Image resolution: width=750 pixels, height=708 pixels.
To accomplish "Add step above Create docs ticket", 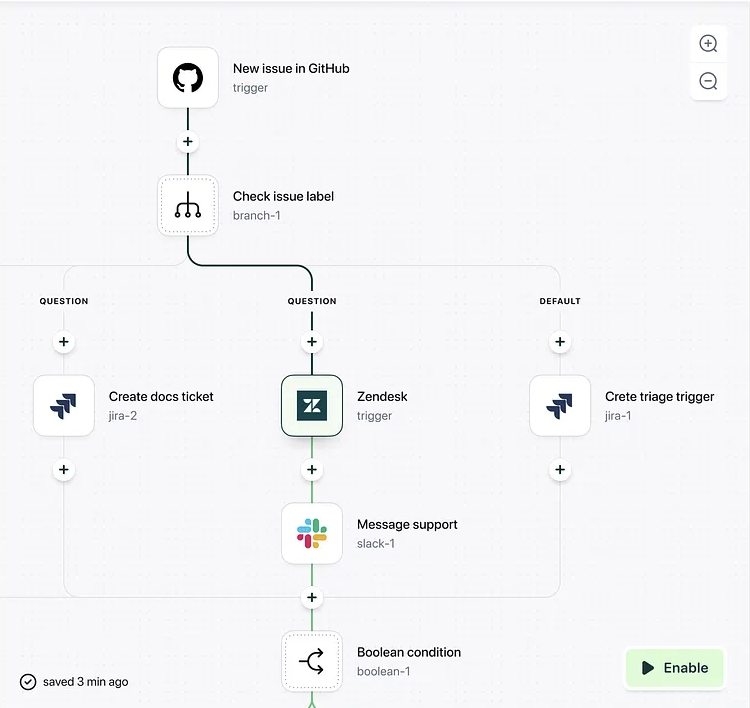I will click(x=64, y=342).
